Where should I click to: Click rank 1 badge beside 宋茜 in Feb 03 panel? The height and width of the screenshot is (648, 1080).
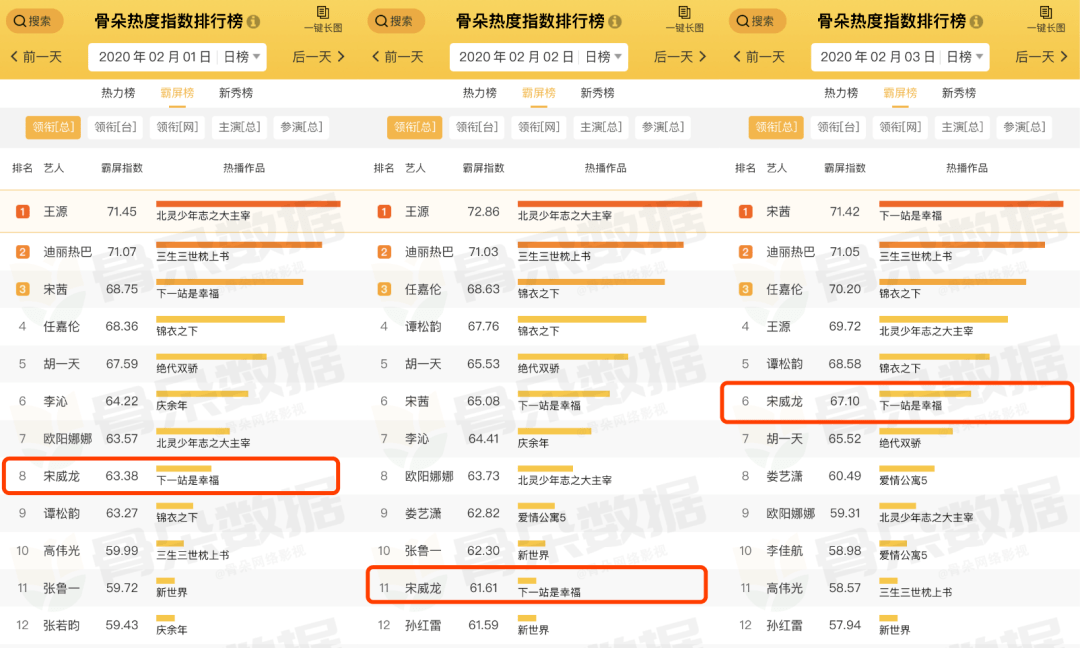coord(746,211)
